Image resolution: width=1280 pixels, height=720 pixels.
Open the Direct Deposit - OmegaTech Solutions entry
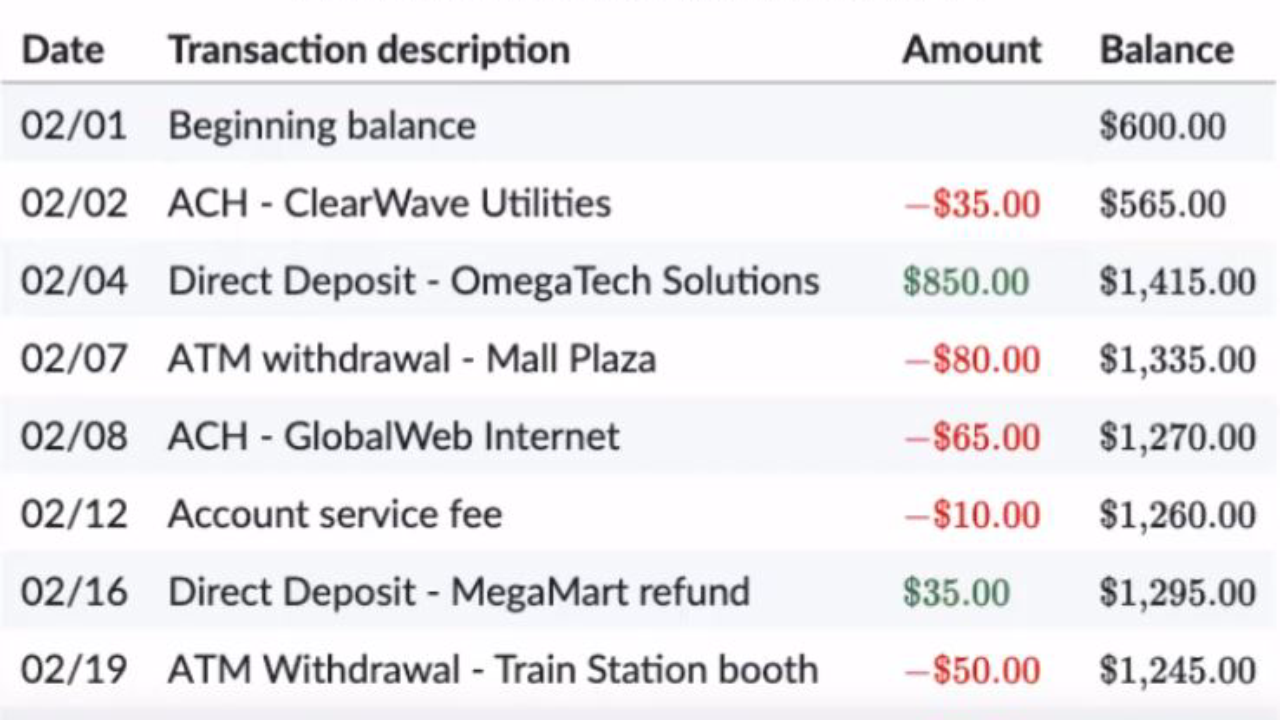[x=493, y=282]
